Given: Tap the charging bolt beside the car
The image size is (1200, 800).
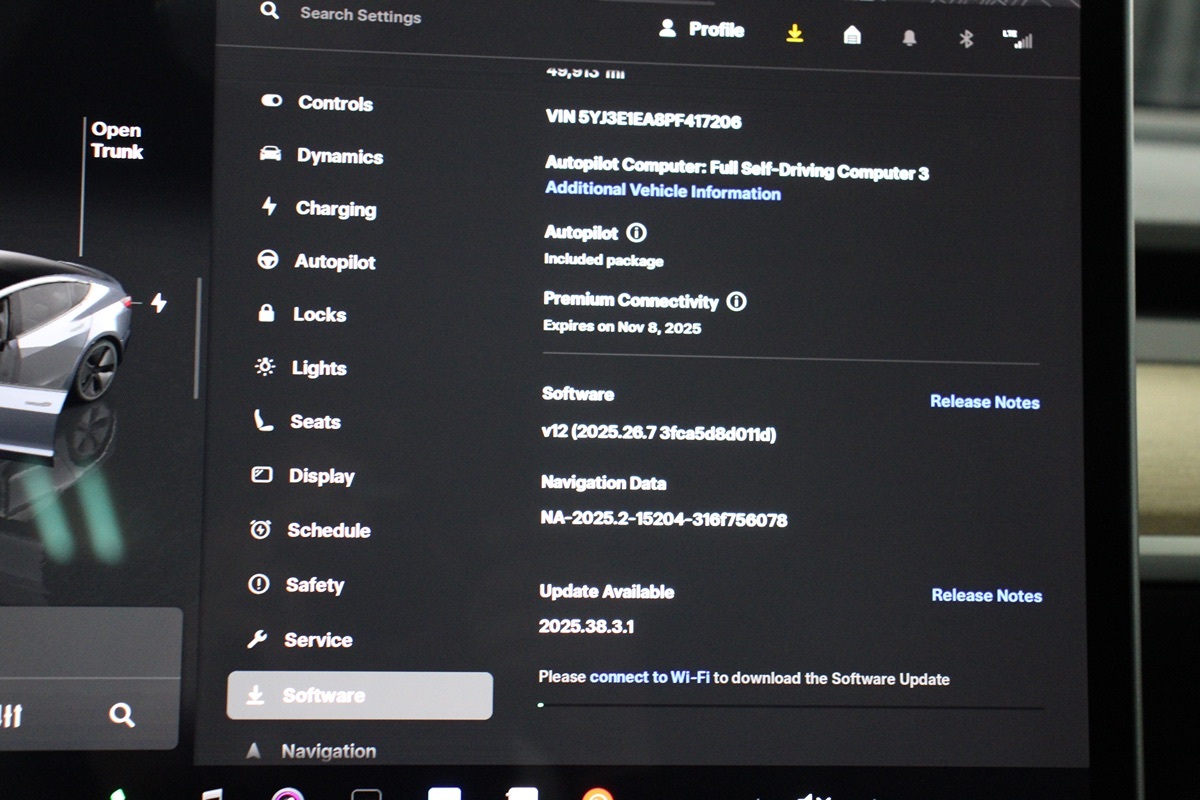Looking at the screenshot, I should [x=159, y=303].
